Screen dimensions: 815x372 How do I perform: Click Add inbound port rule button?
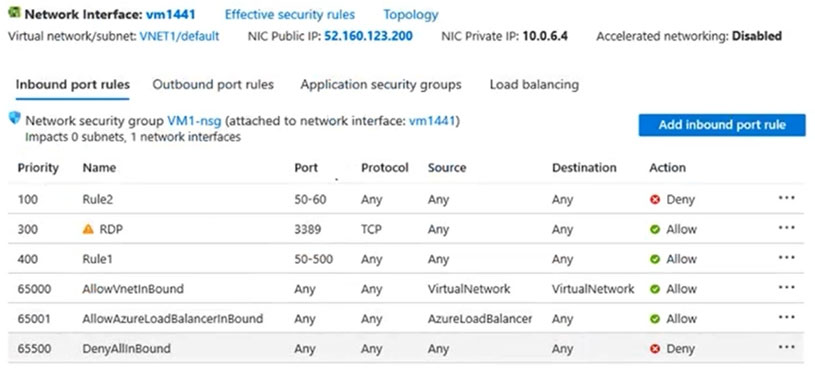(722, 125)
